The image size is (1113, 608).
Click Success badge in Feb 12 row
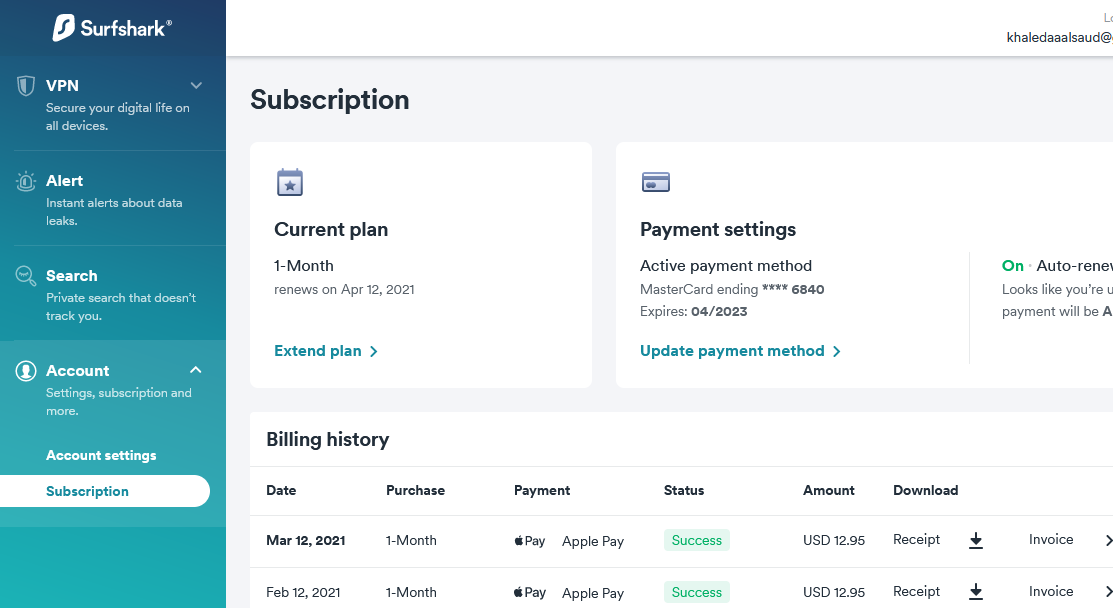[x=696, y=592]
